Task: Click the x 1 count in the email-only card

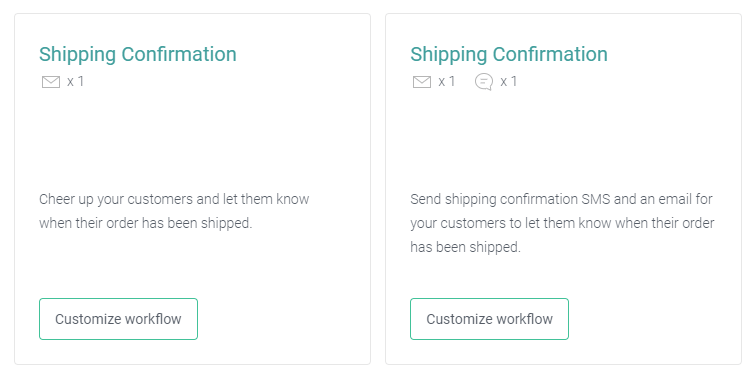Action: pyautogui.click(x=75, y=81)
